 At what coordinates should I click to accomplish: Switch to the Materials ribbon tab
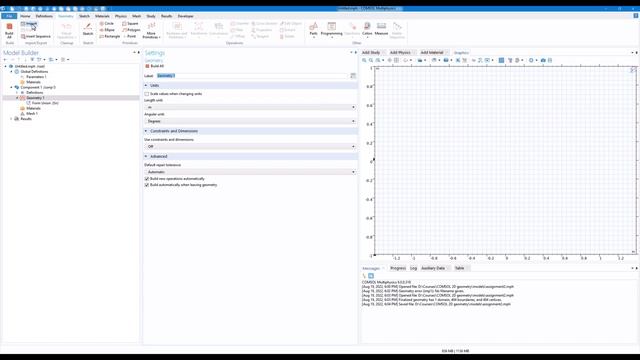click(102, 16)
